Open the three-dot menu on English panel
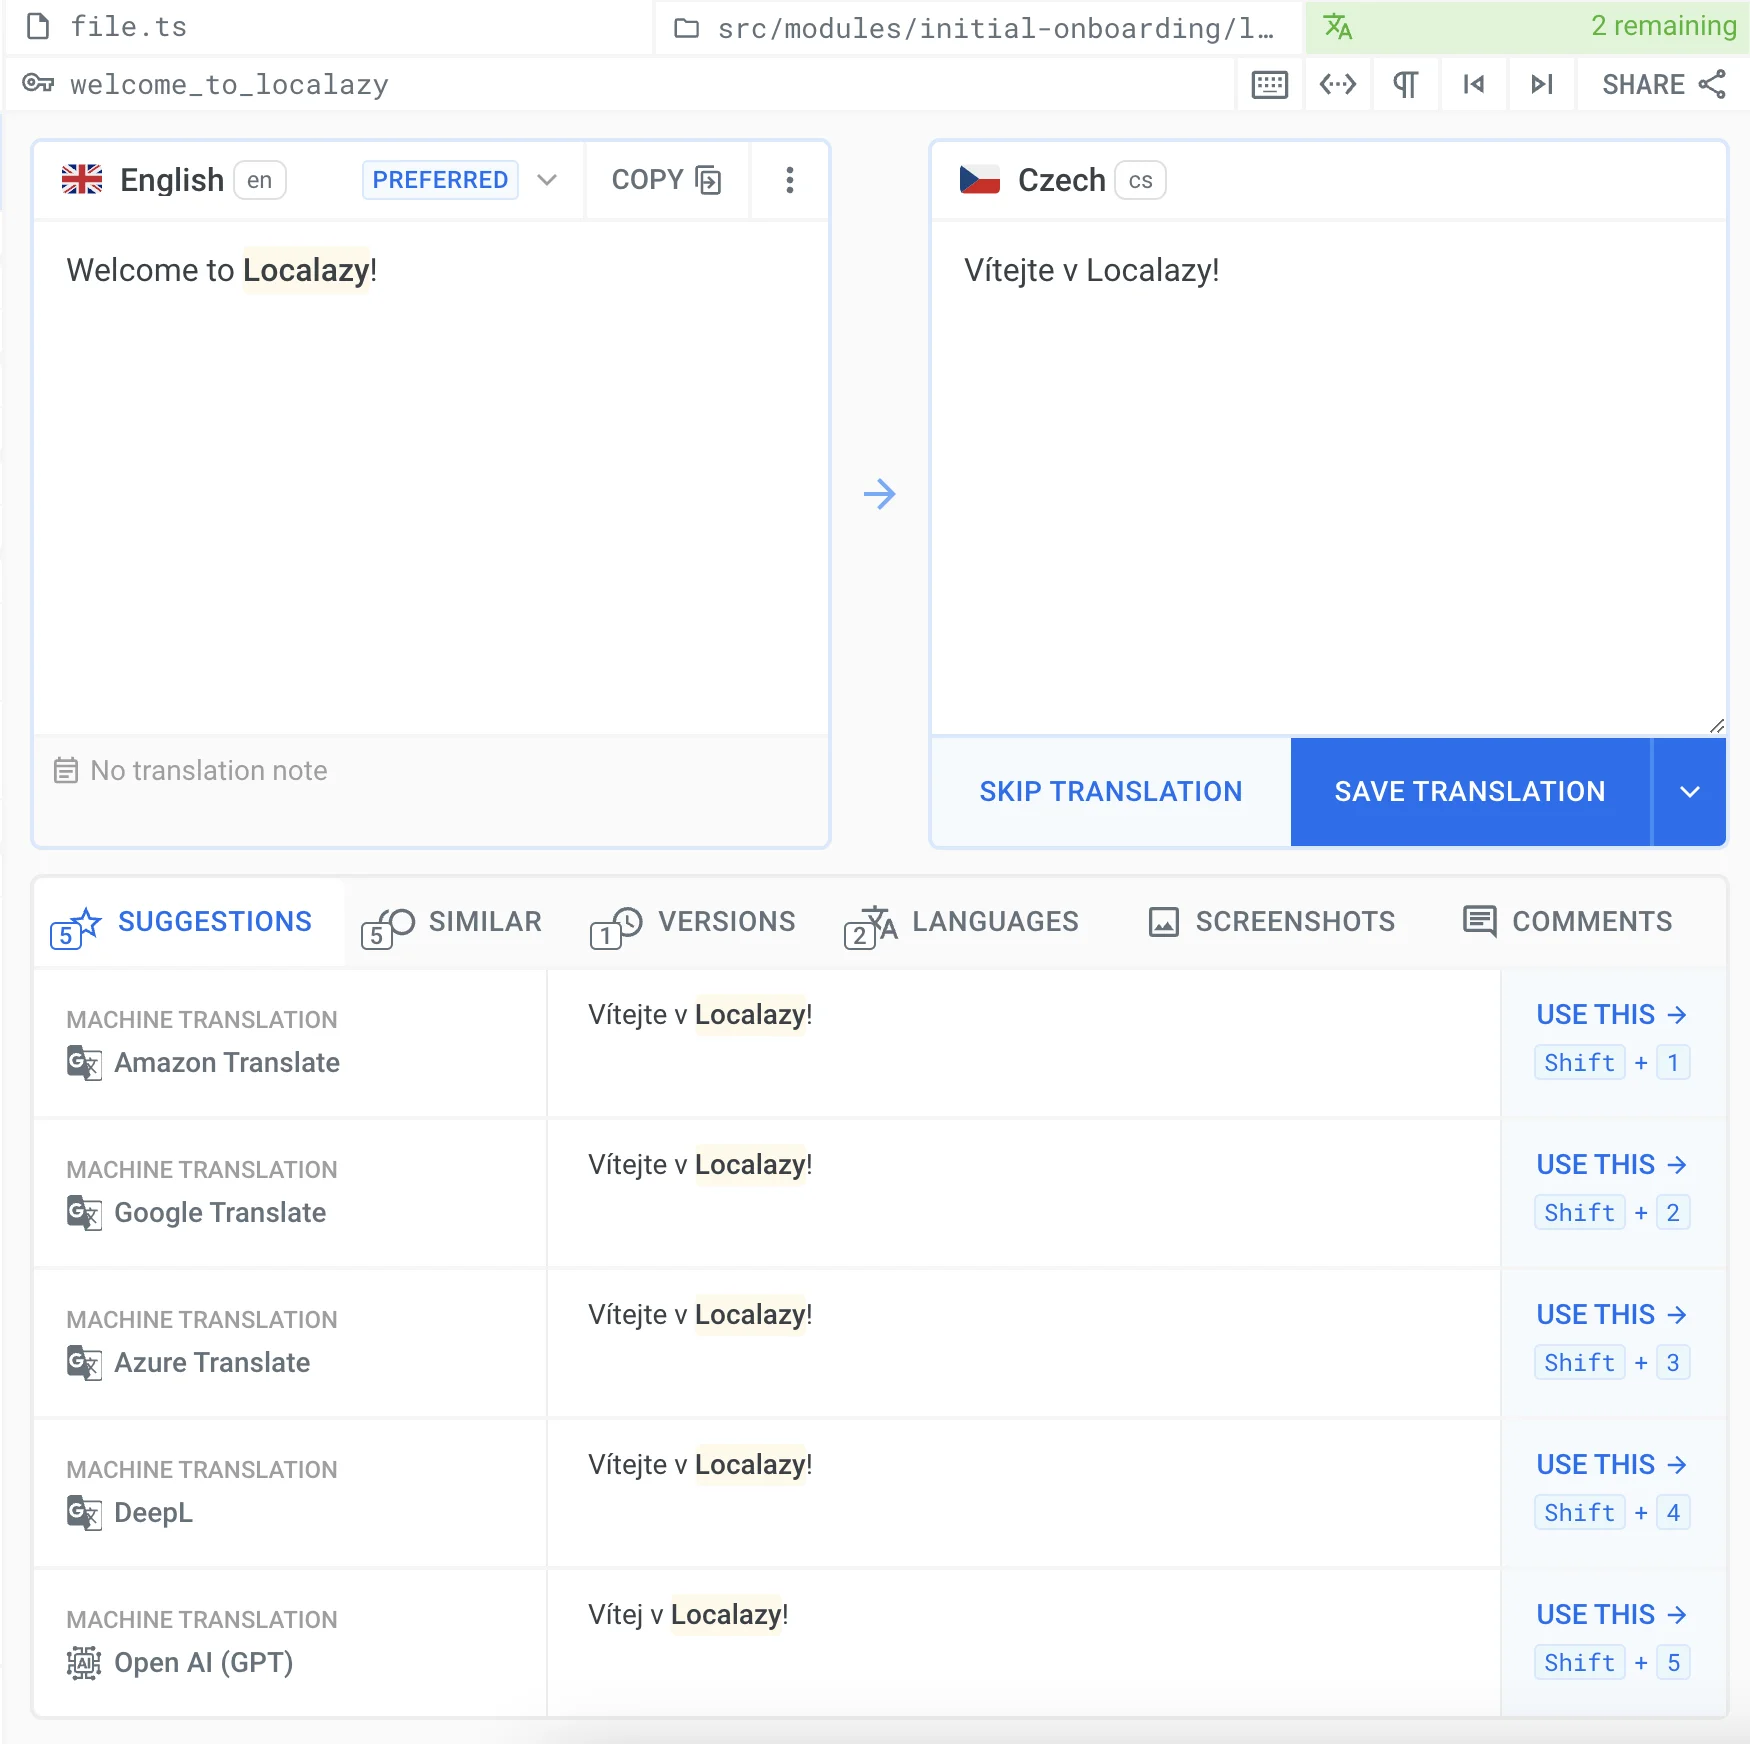Image resolution: width=1750 pixels, height=1744 pixels. pyautogui.click(x=789, y=180)
